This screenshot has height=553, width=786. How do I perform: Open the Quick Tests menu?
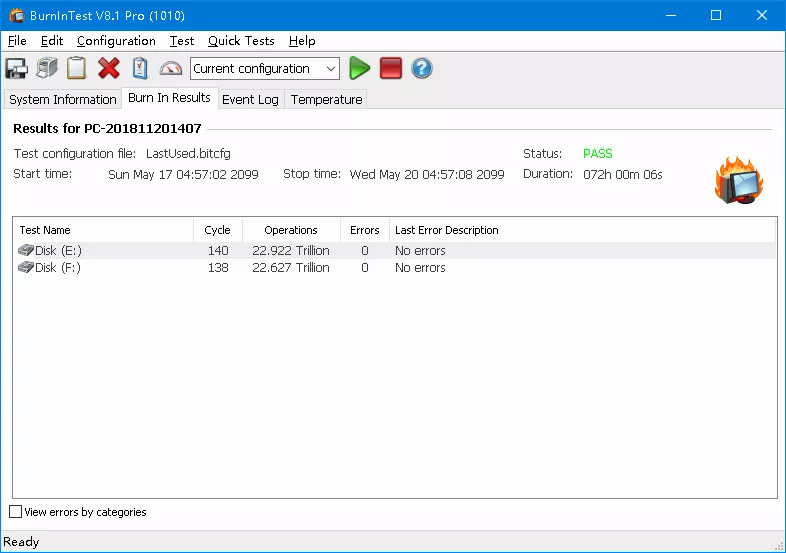pos(241,41)
